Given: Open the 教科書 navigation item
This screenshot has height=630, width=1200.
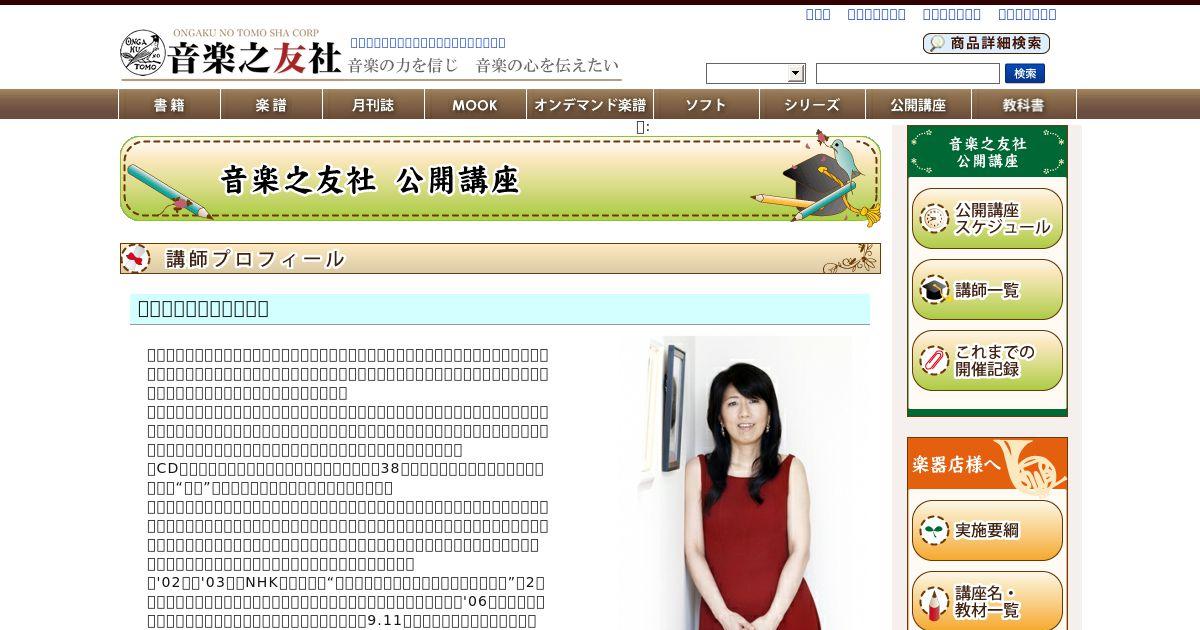Looking at the screenshot, I should pos(1024,104).
